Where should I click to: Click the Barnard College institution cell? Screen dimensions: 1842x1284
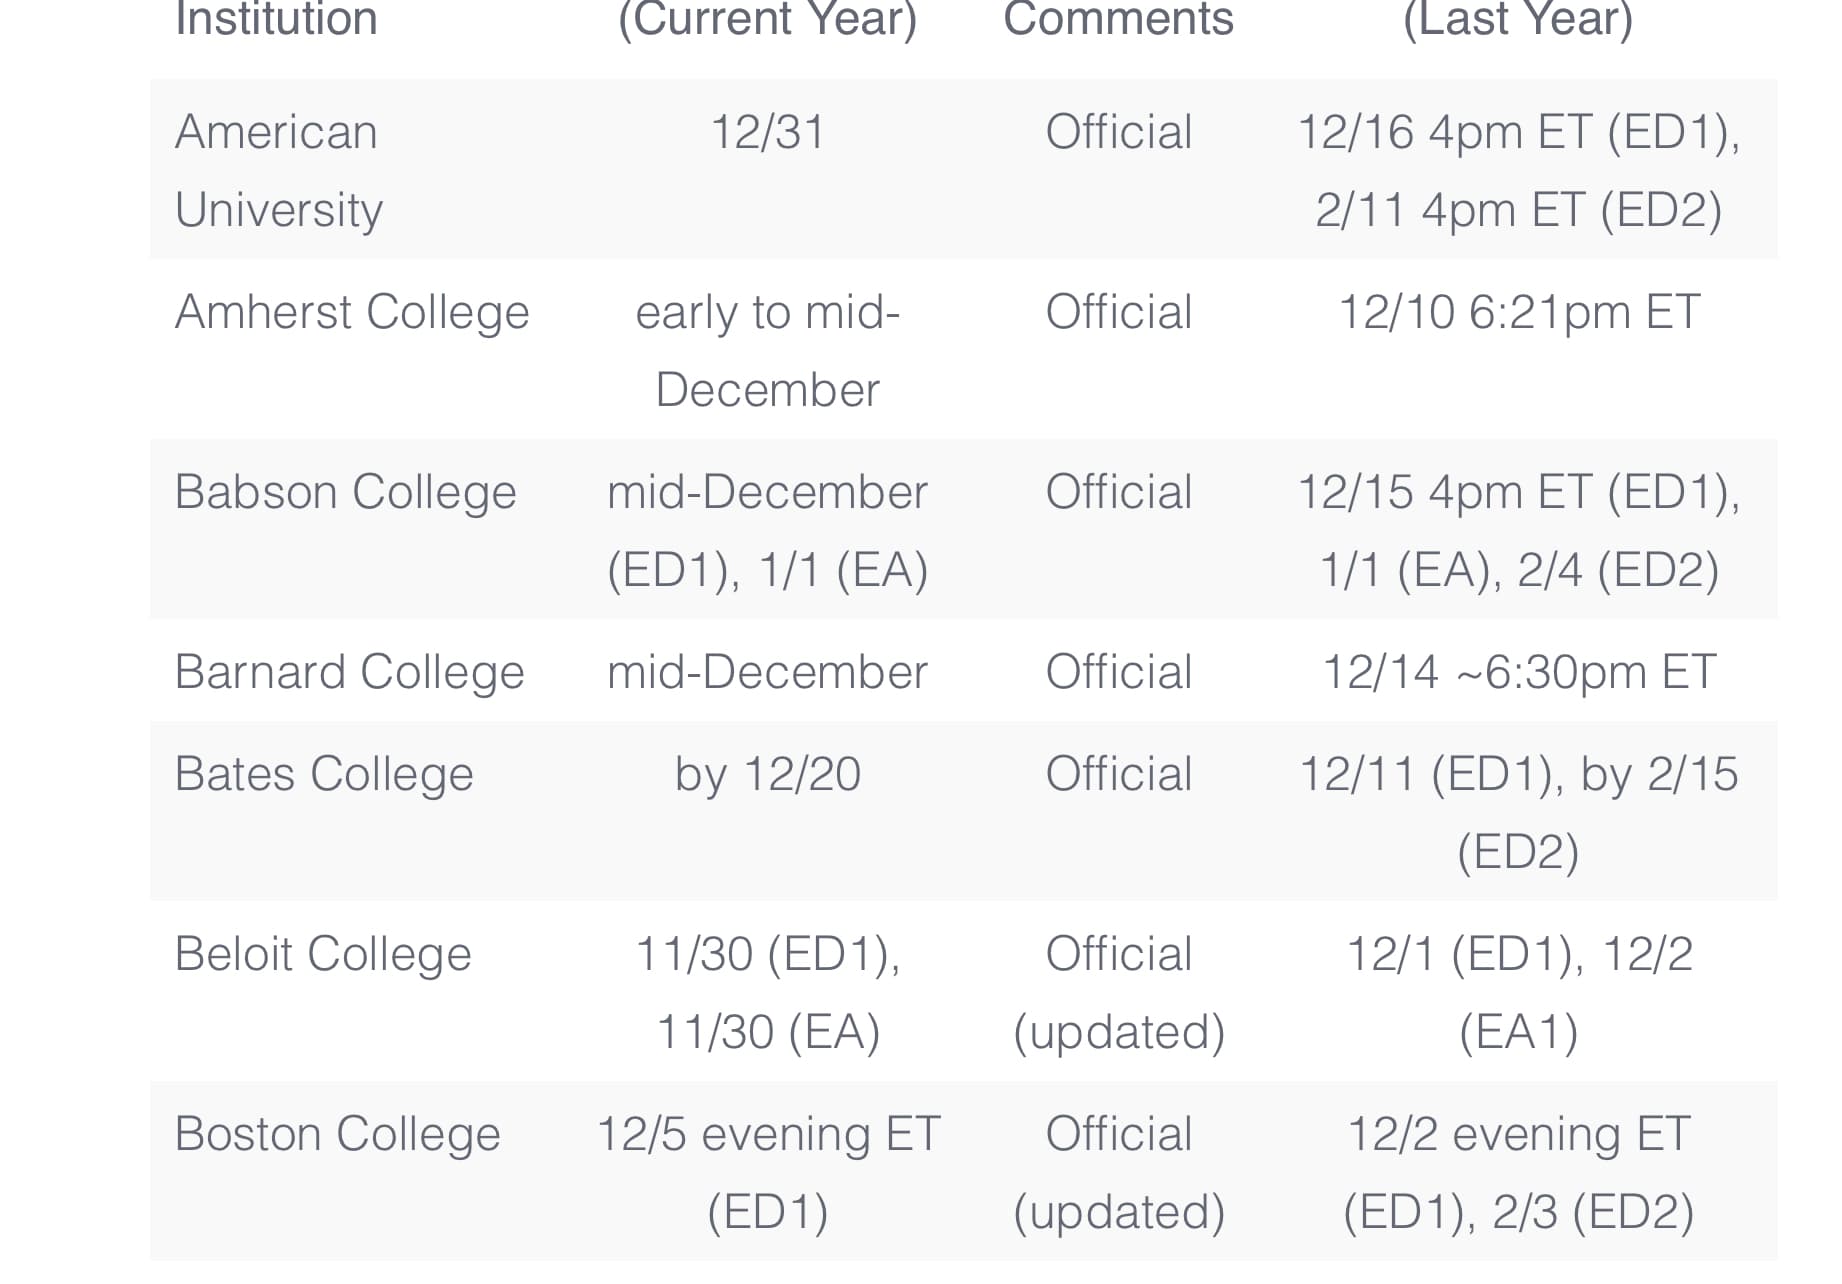click(x=349, y=672)
